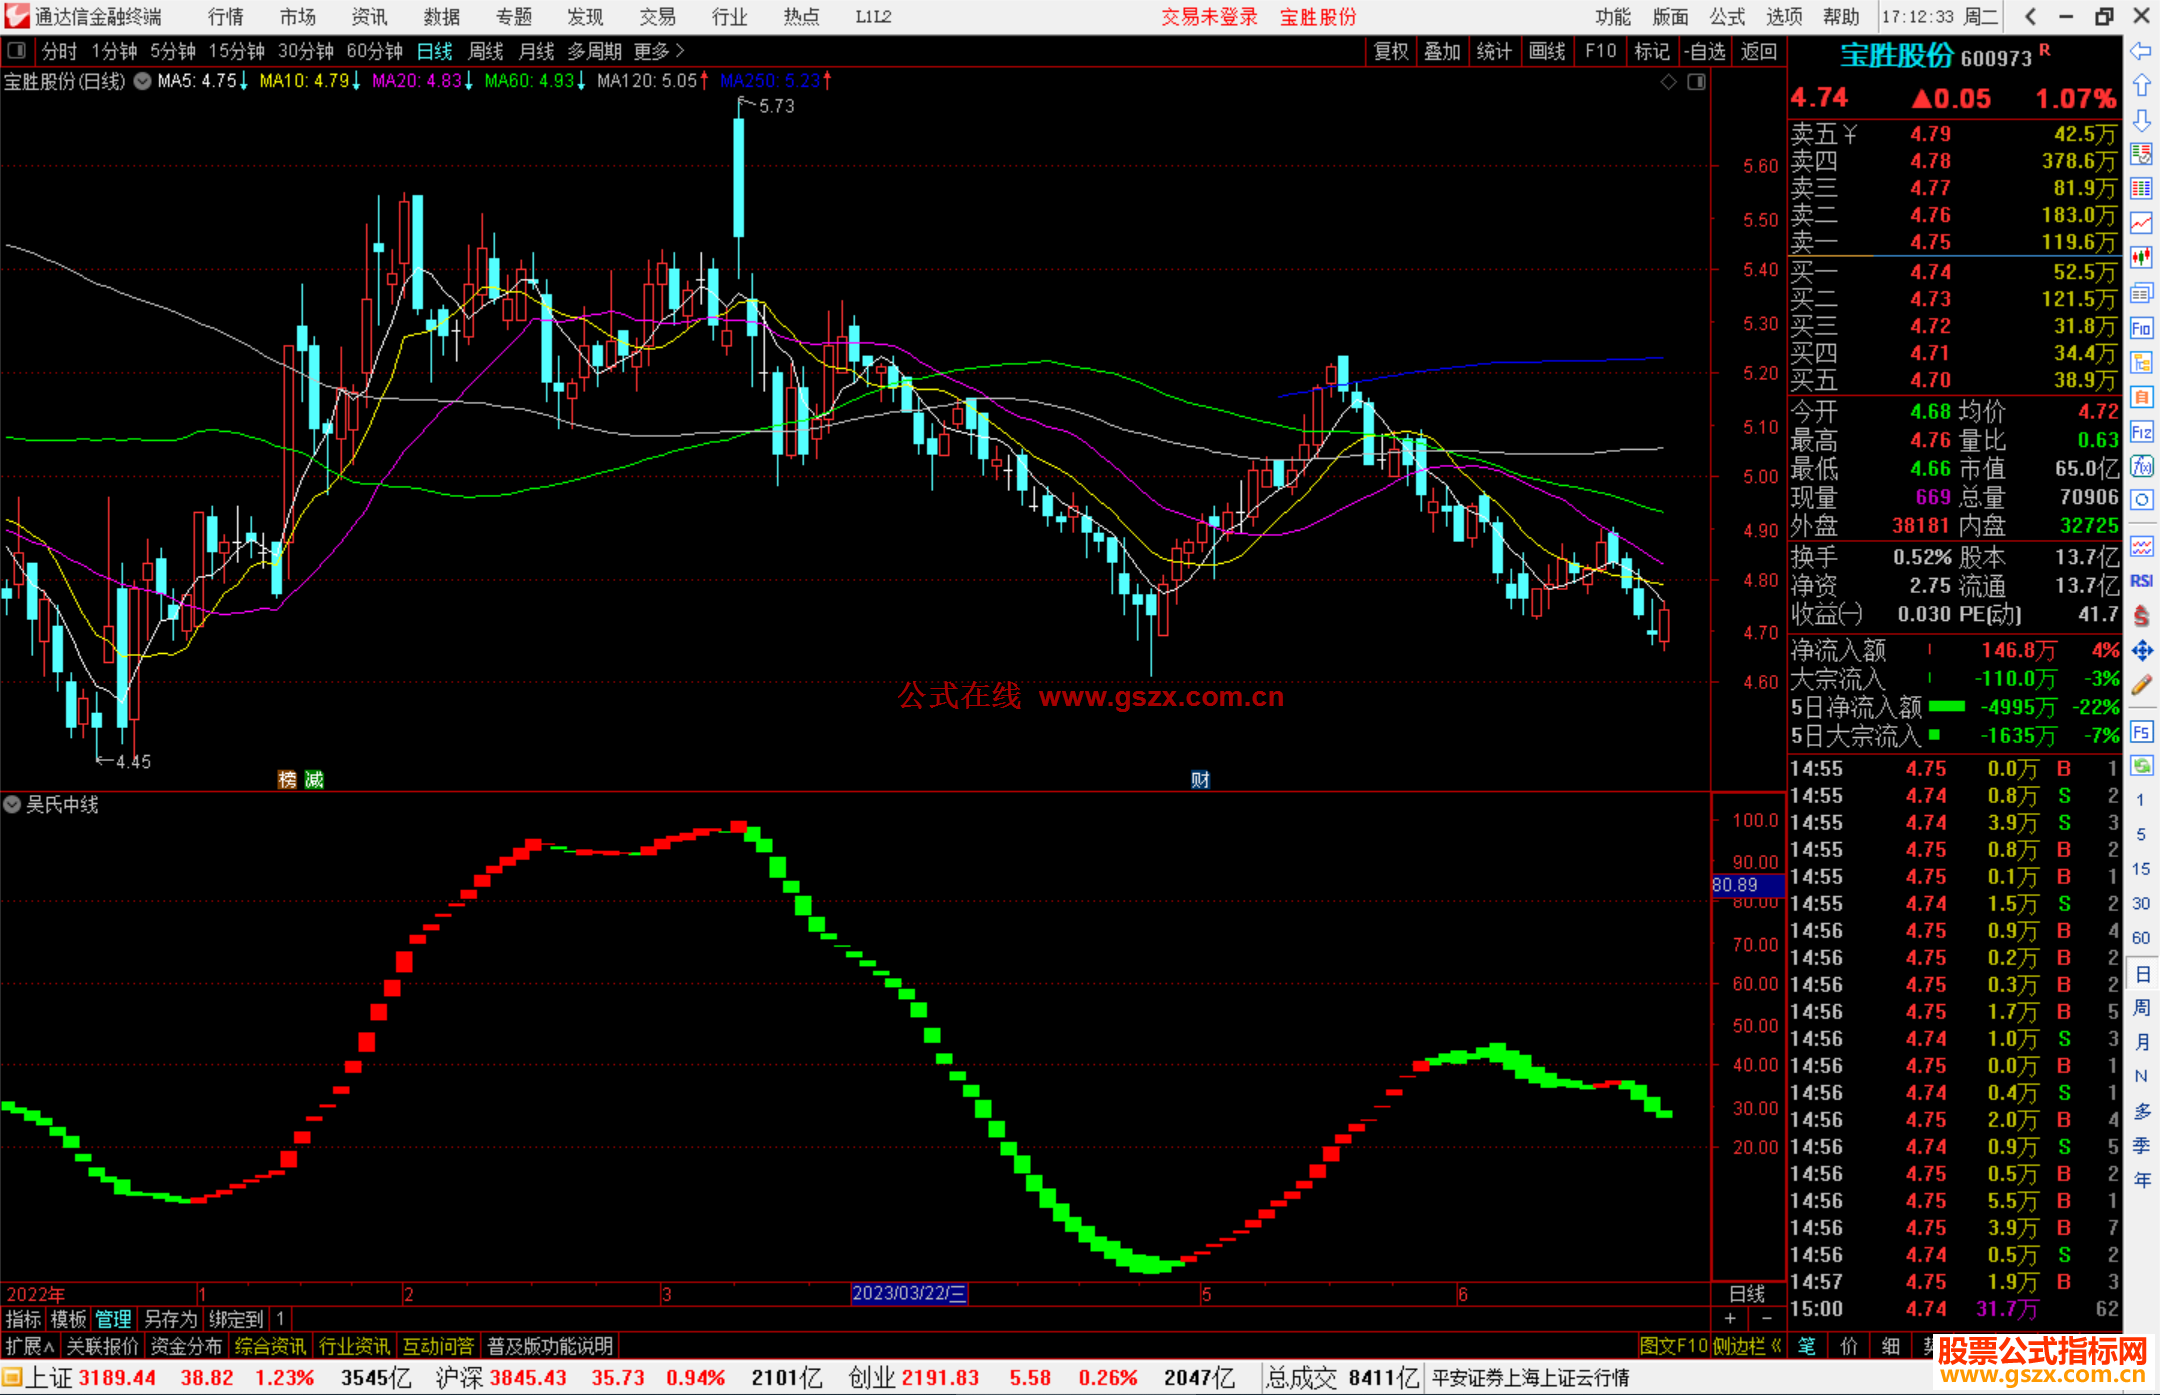The height and width of the screenshot is (1395, 2160).
Task: Click the left arrow back icon in sidebar
Action: 2141,51
